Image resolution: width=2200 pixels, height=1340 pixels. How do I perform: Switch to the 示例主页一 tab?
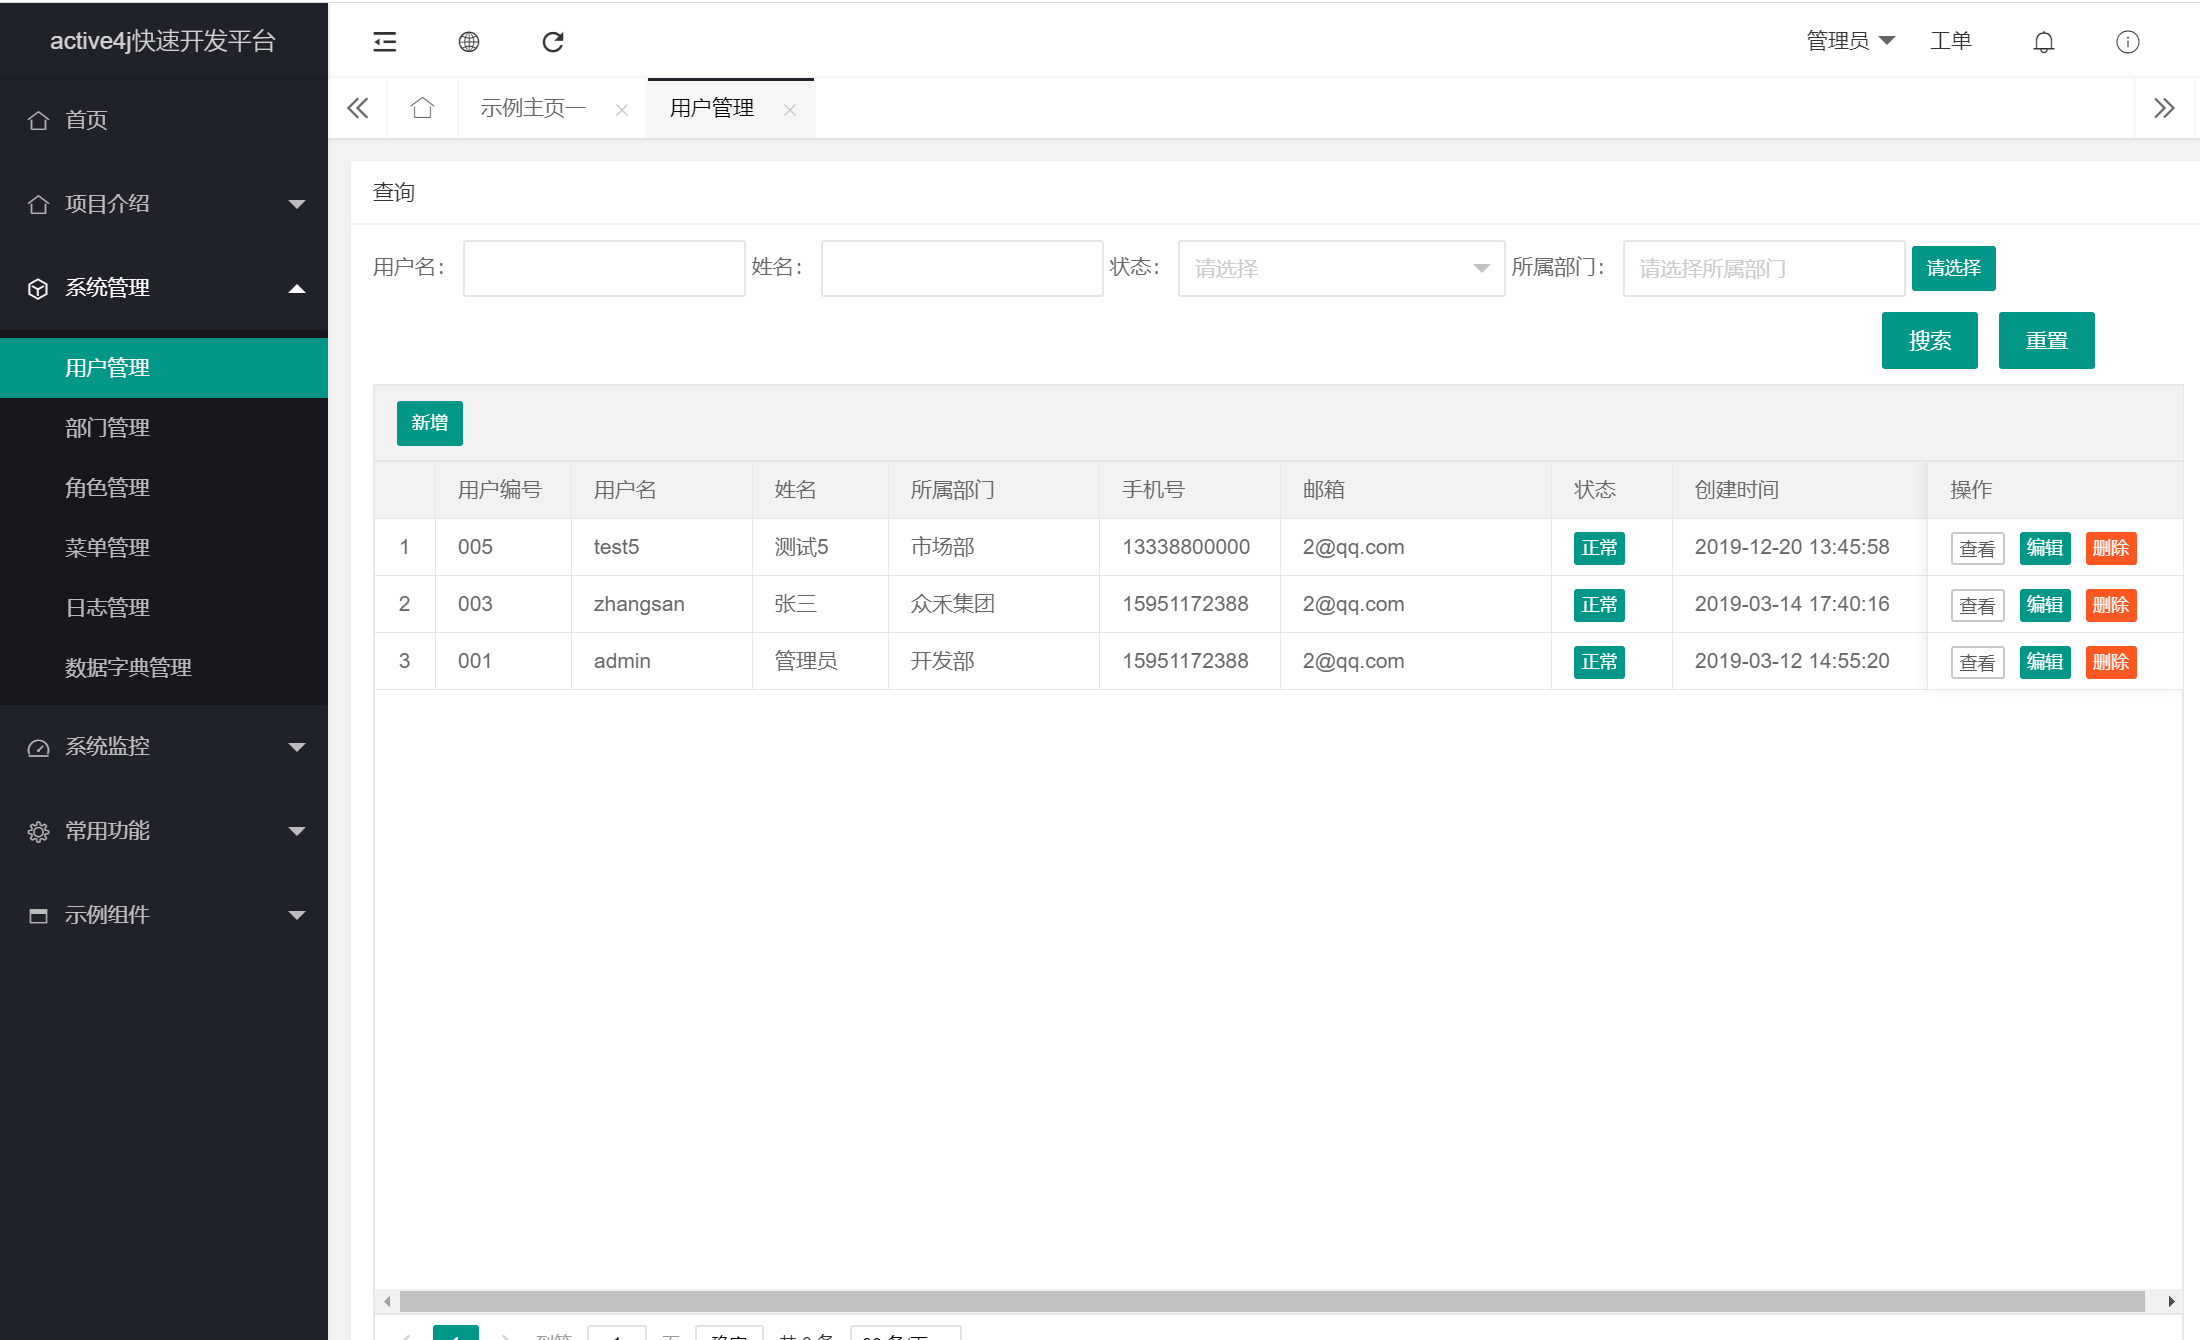point(533,107)
